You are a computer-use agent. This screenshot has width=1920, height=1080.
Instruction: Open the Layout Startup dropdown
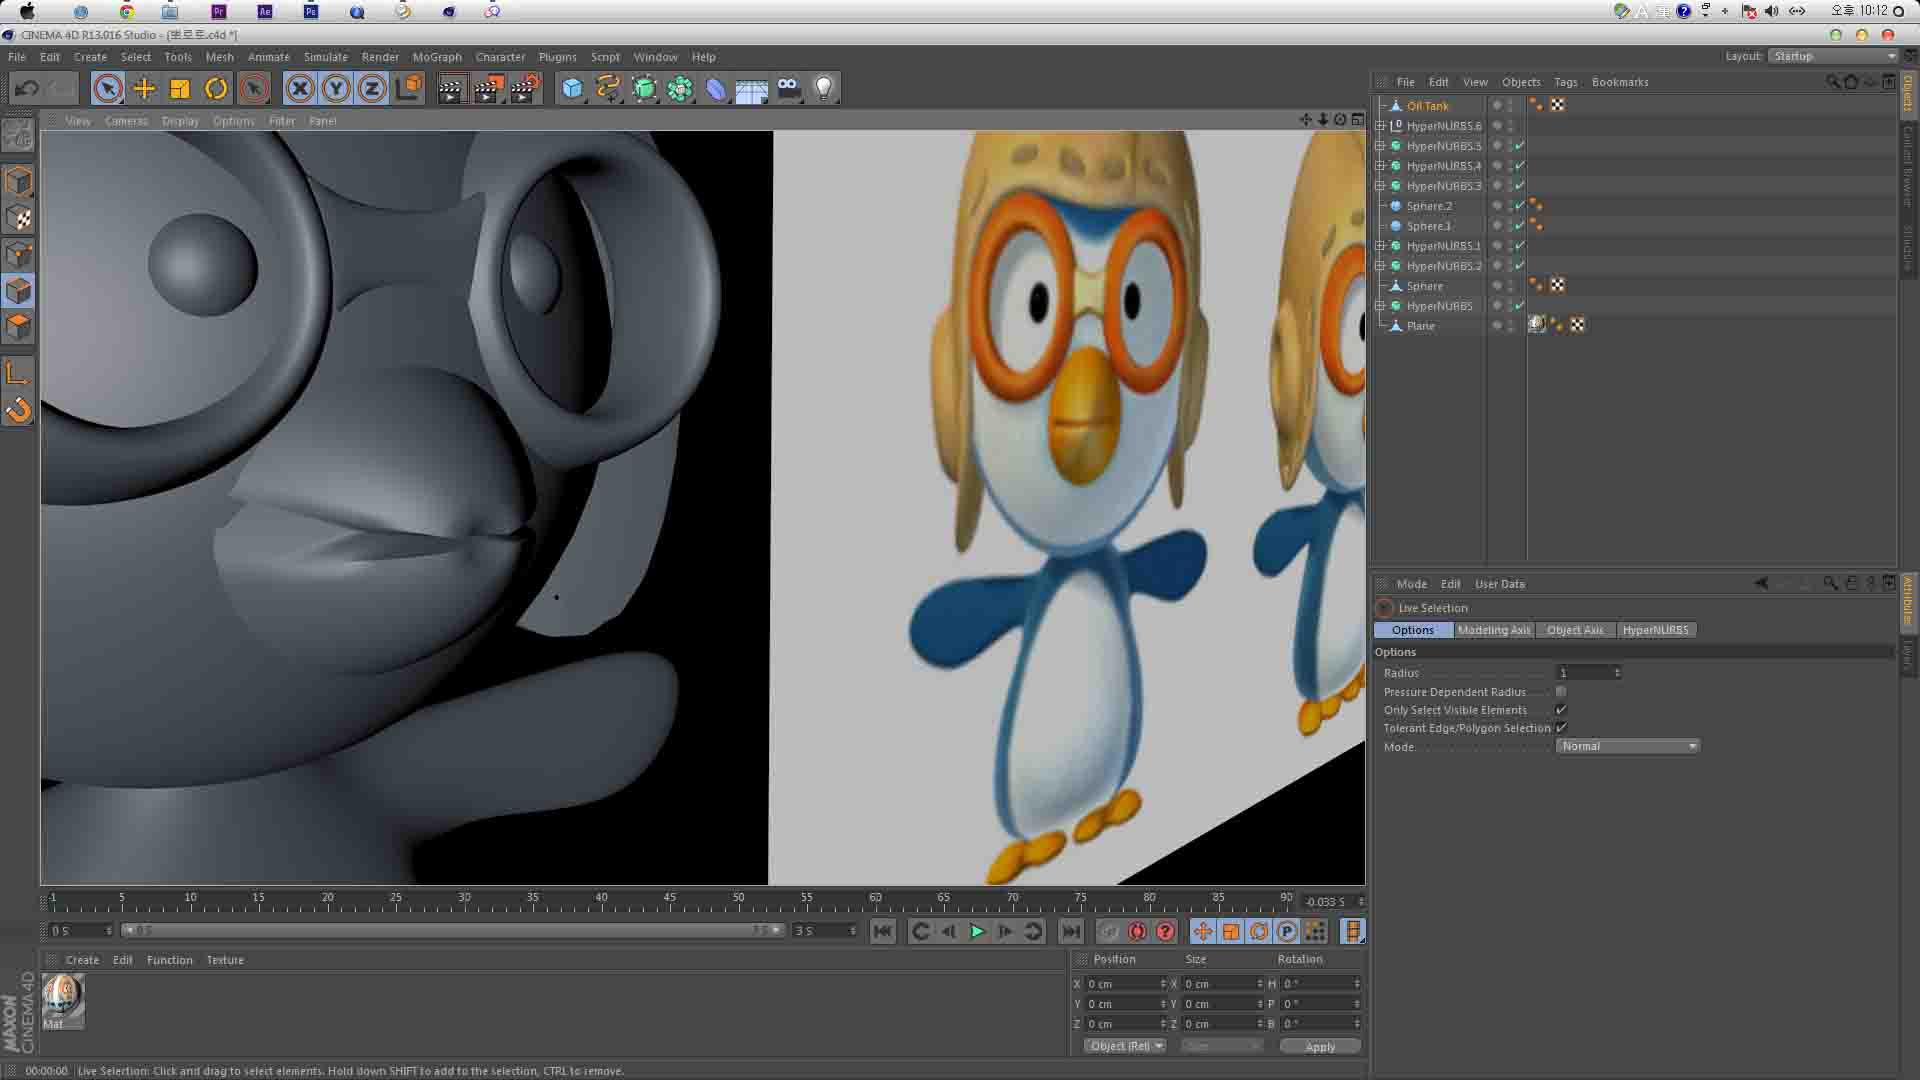[x=1833, y=56]
